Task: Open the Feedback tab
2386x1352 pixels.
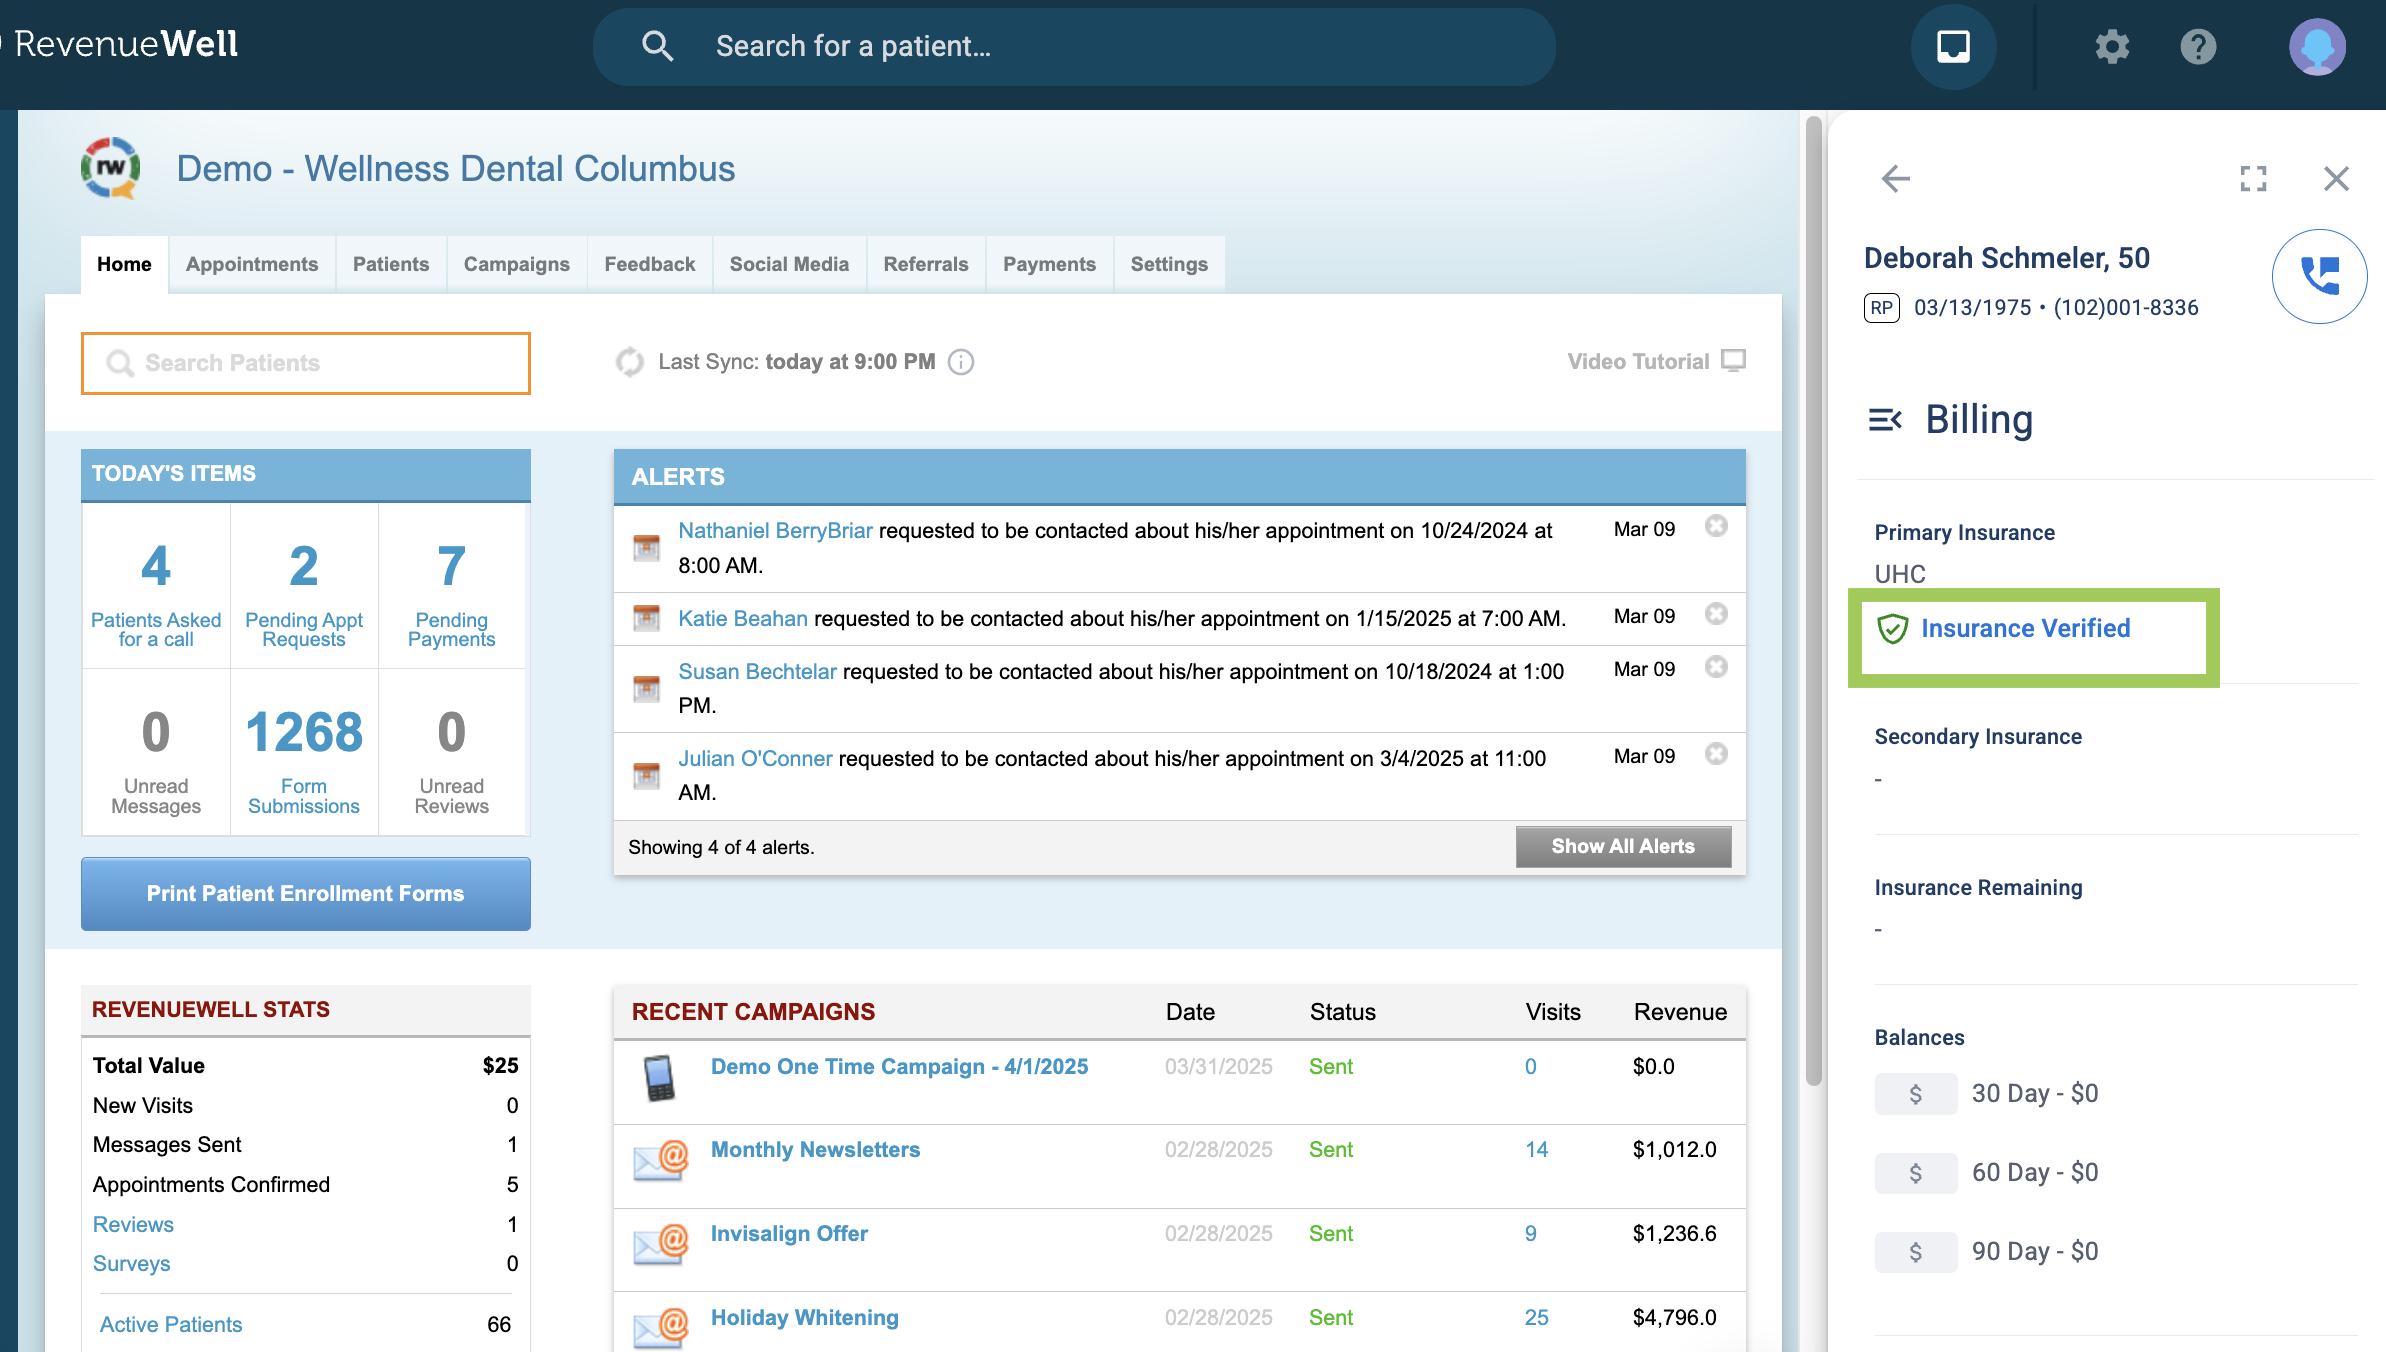Action: click(x=650, y=264)
